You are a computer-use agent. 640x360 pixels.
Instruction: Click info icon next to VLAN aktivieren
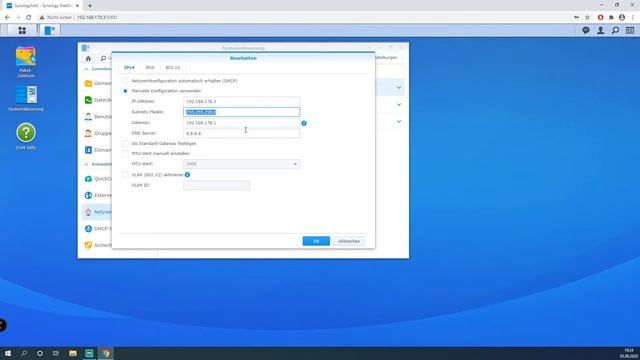[187, 175]
